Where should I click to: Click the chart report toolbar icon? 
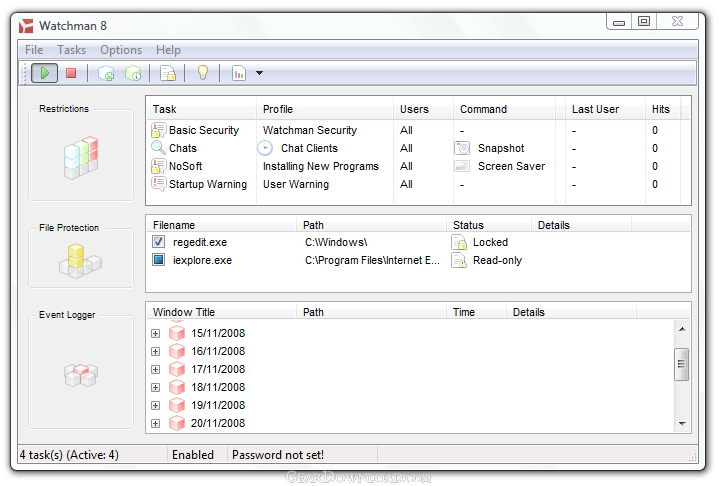[239, 73]
